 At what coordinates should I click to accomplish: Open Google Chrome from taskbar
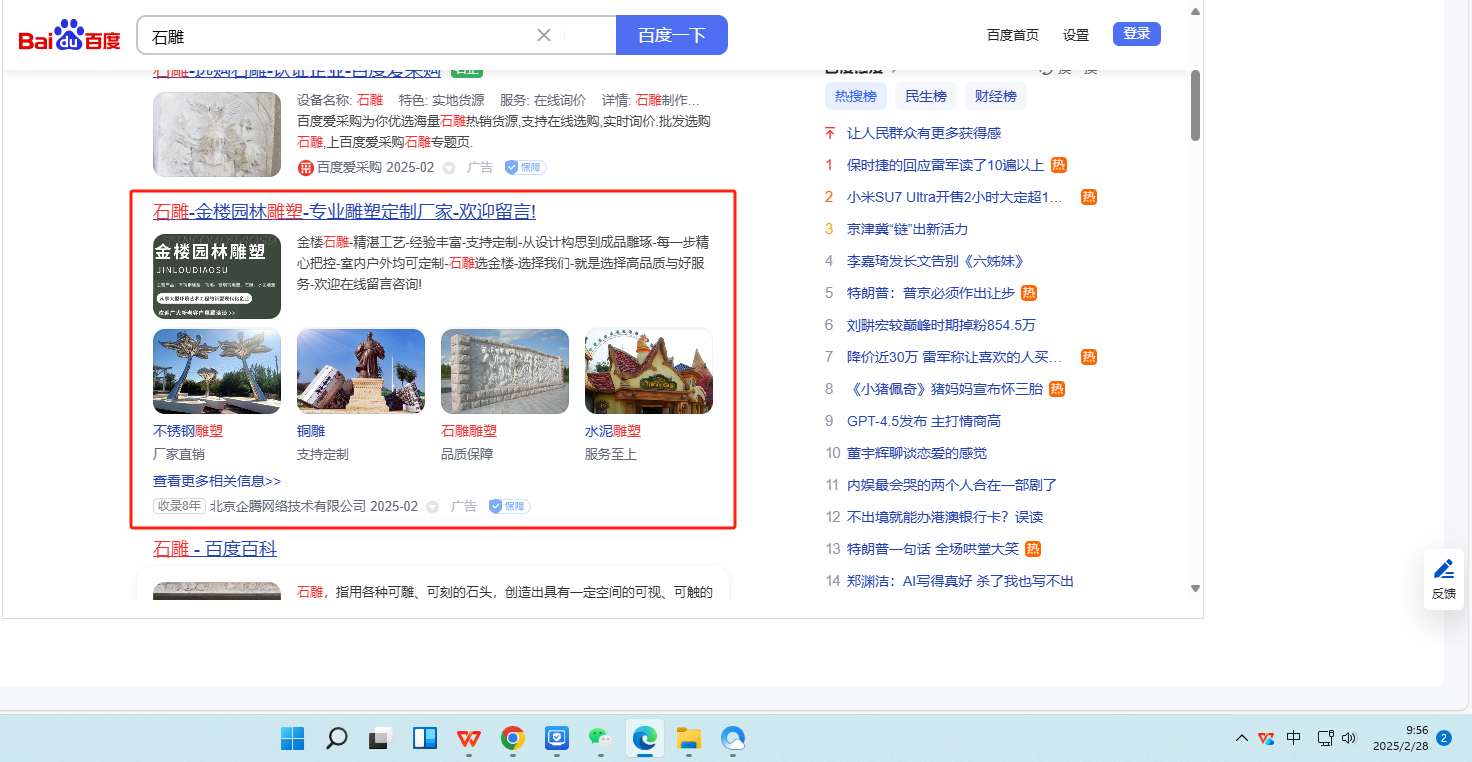point(512,739)
